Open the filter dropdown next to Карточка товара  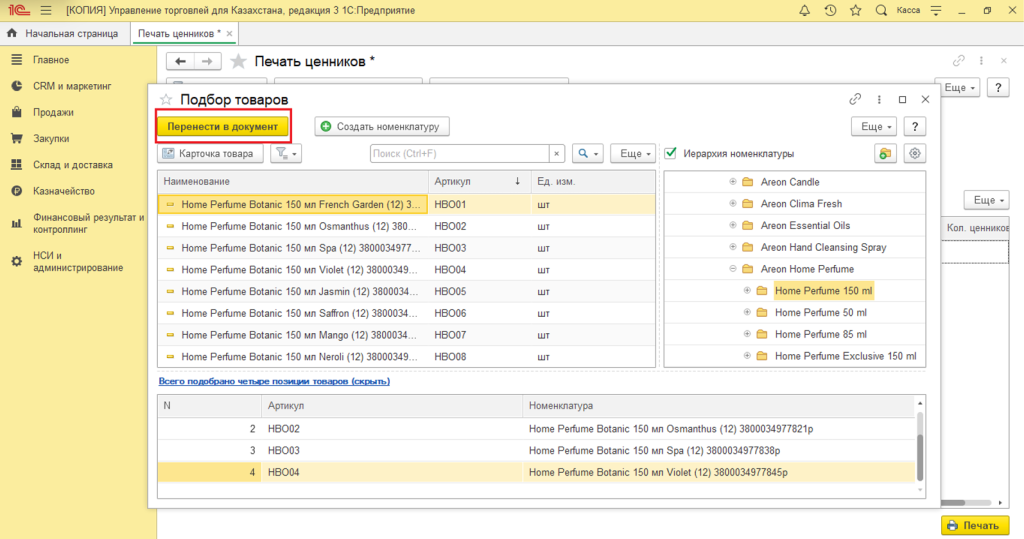(286, 154)
